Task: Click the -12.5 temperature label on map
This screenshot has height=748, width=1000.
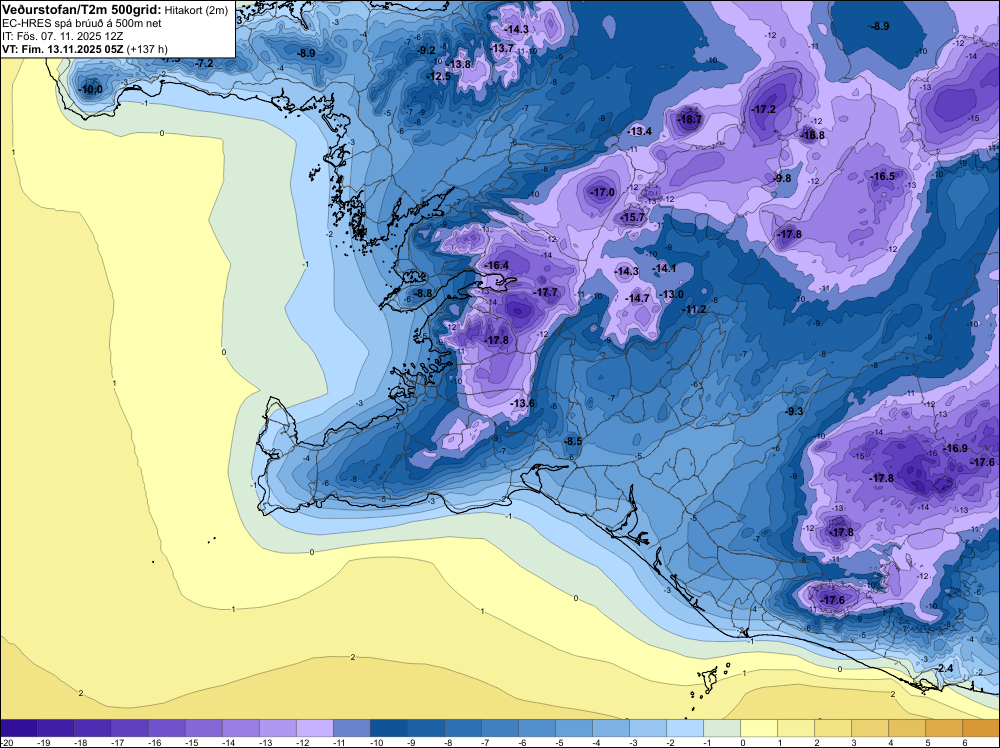Action: click(x=438, y=77)
